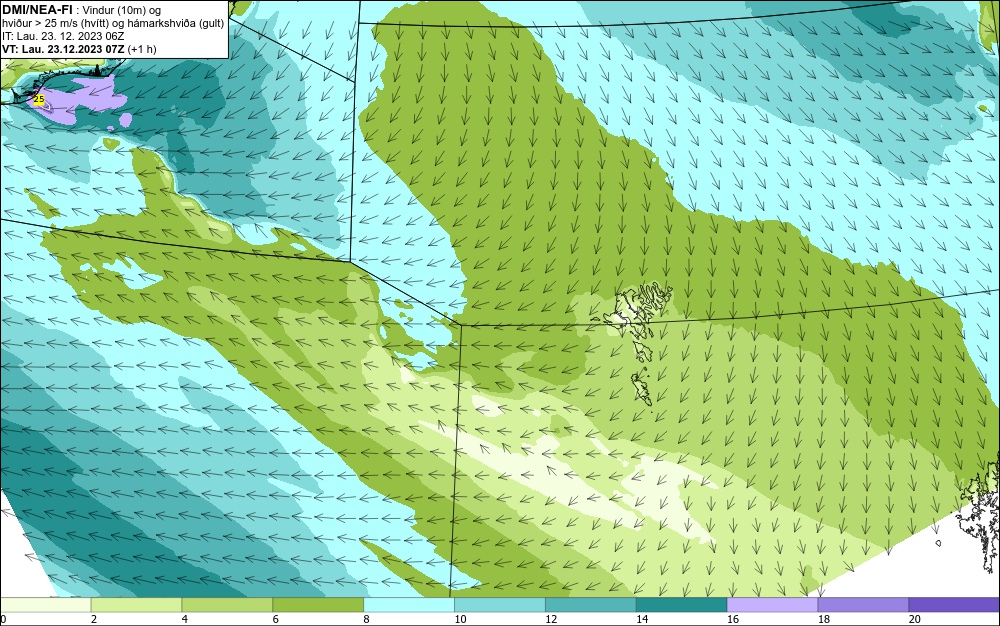This screenshot has height=626, width=1000.
Task: Click the 'IT: Lau. 23. 12. 2023 06Z' line
Action: coord(63,36)
